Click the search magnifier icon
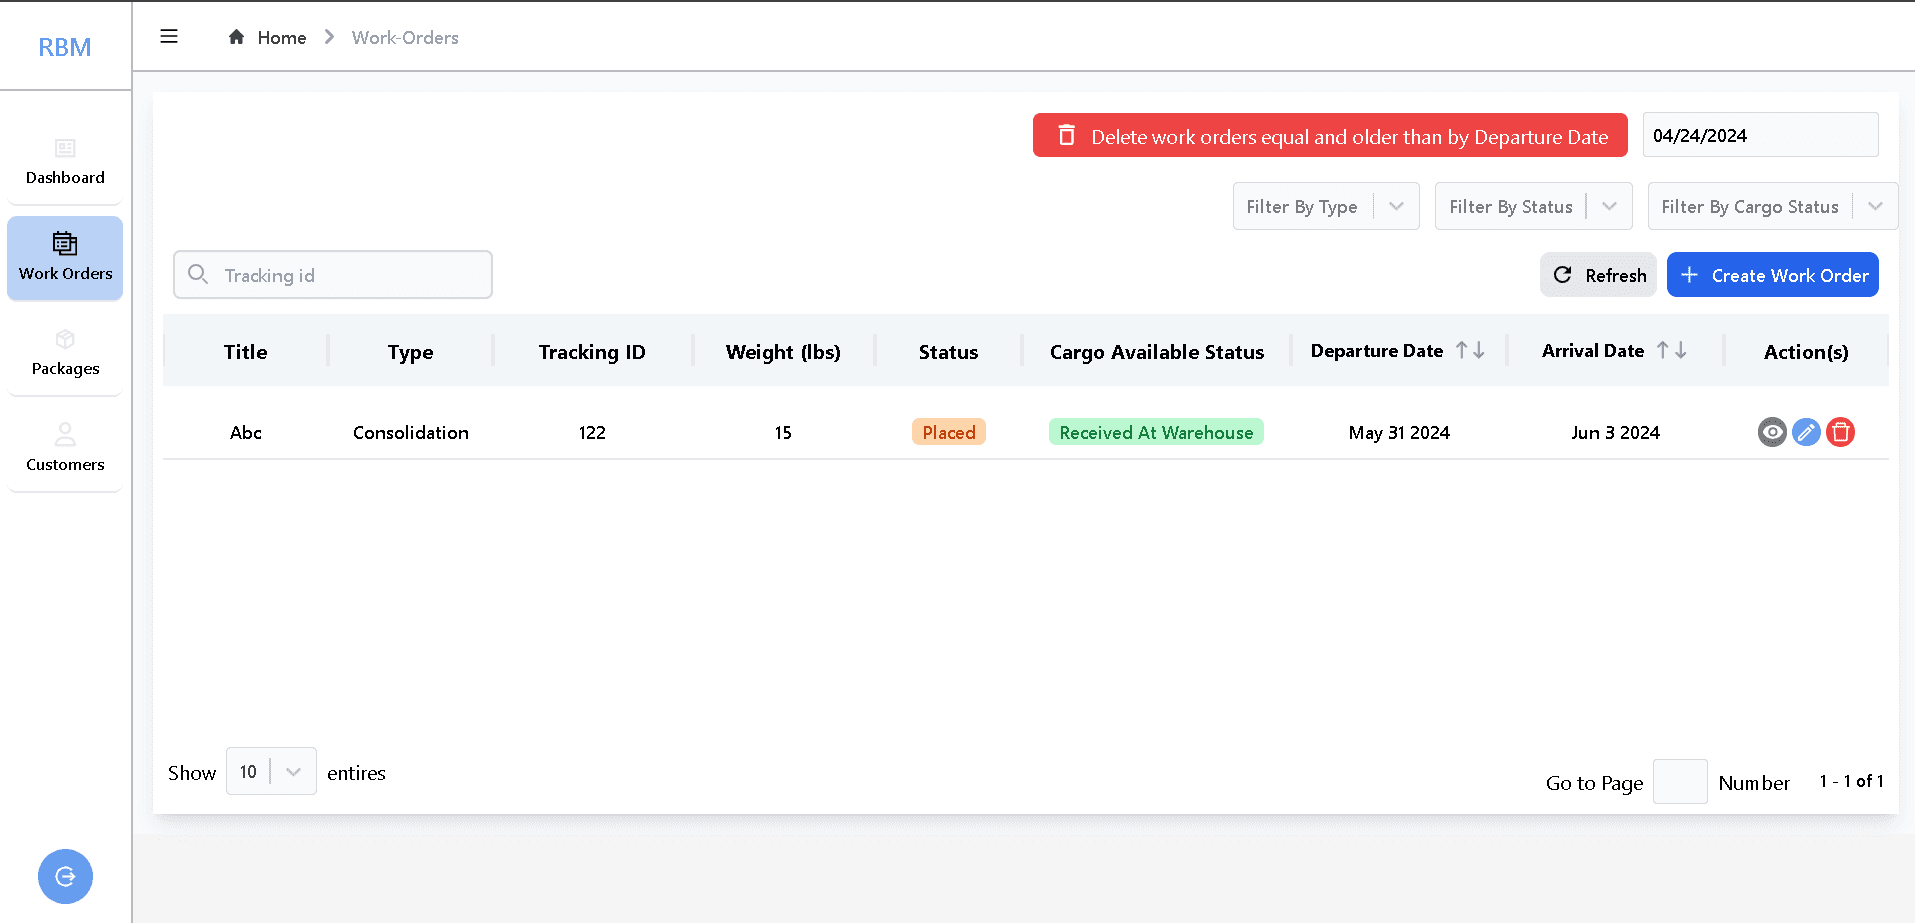Viewport: 1915px width, 923px height. pyautogui.click(x=198, y=274)
